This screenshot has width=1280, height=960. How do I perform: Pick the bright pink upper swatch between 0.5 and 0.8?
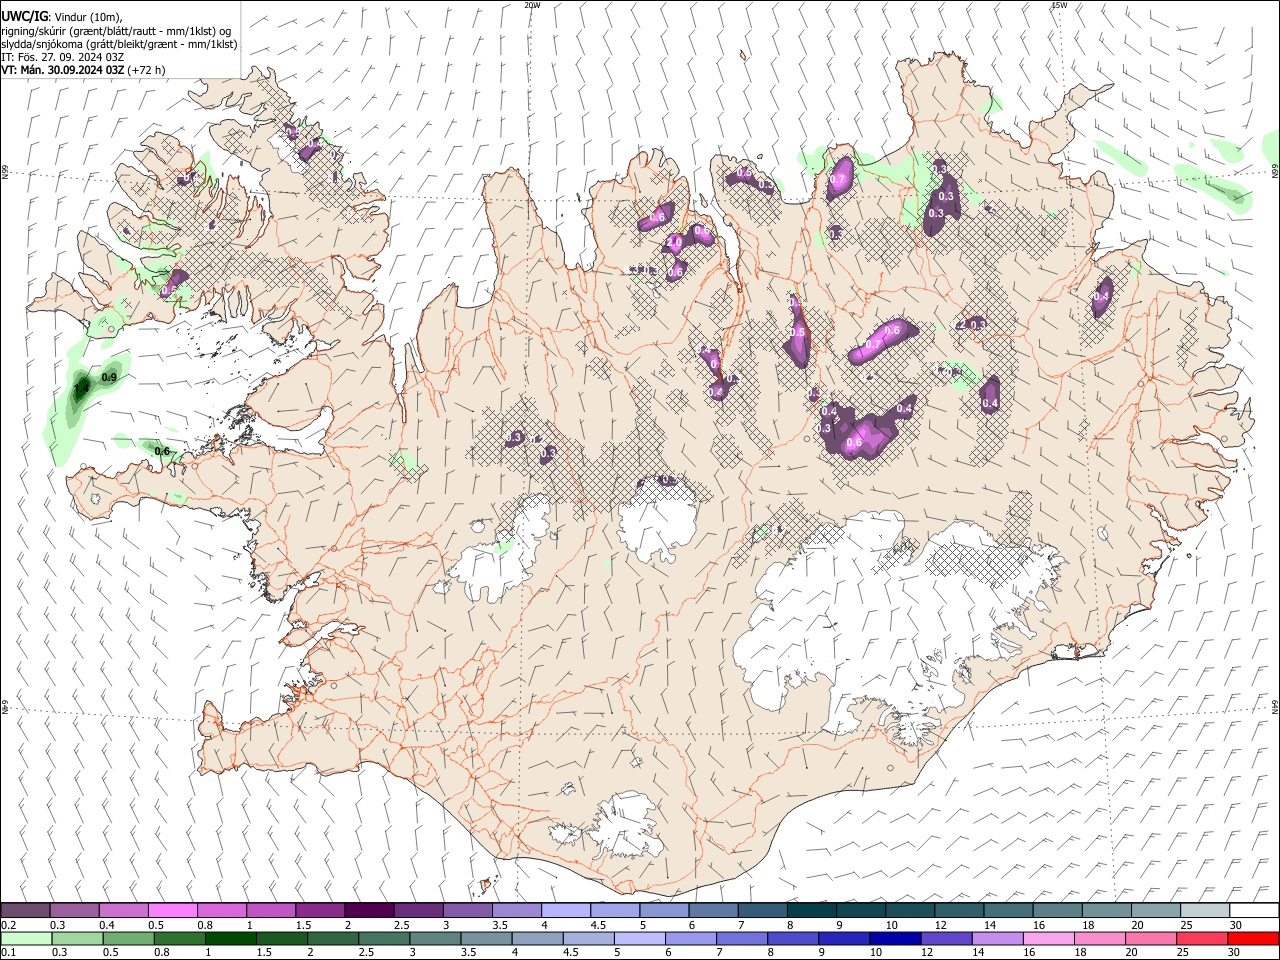coord(172,910)
